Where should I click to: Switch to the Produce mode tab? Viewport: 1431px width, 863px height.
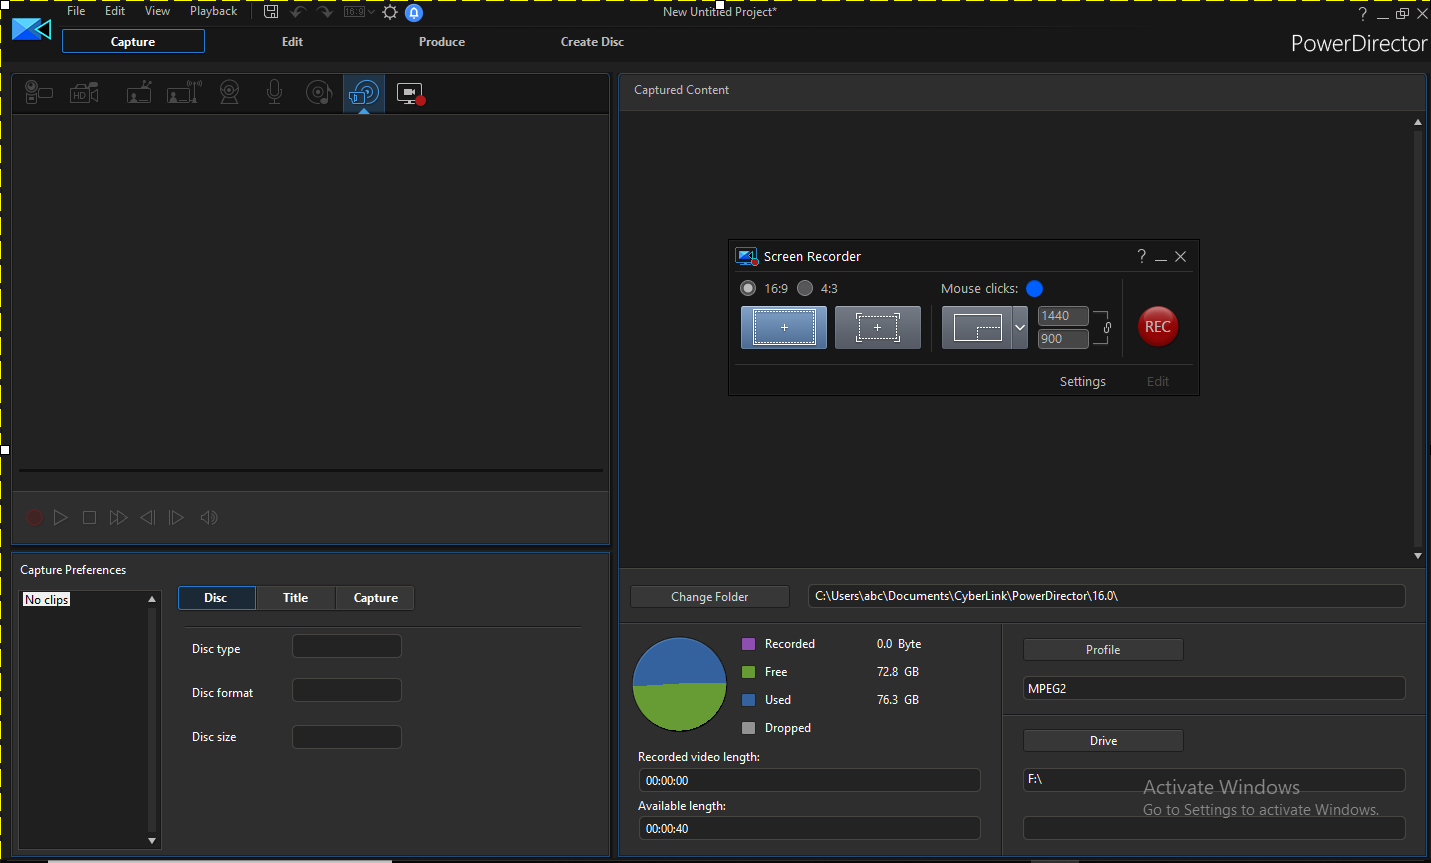442,41
